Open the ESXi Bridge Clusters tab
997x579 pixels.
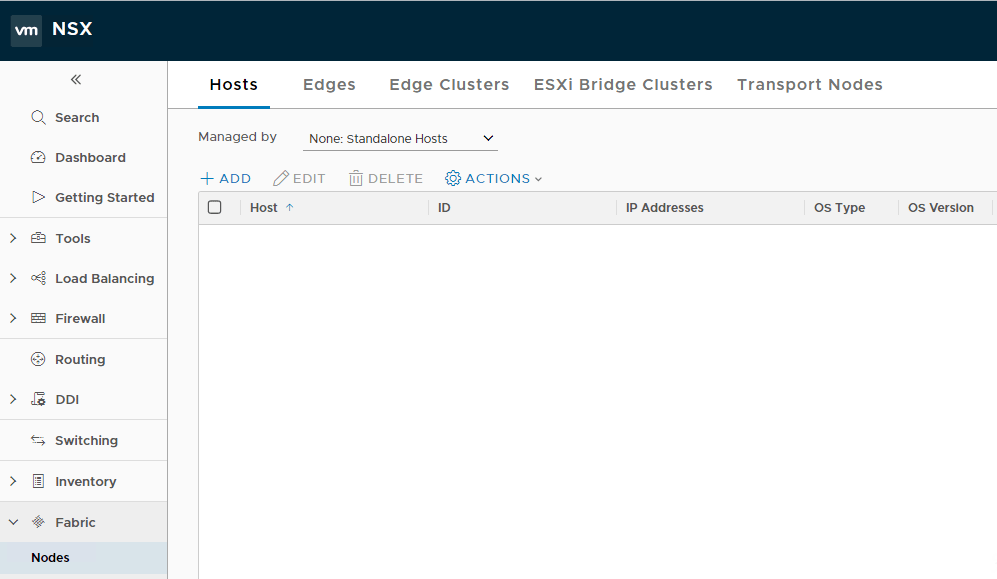click(623, 85)
